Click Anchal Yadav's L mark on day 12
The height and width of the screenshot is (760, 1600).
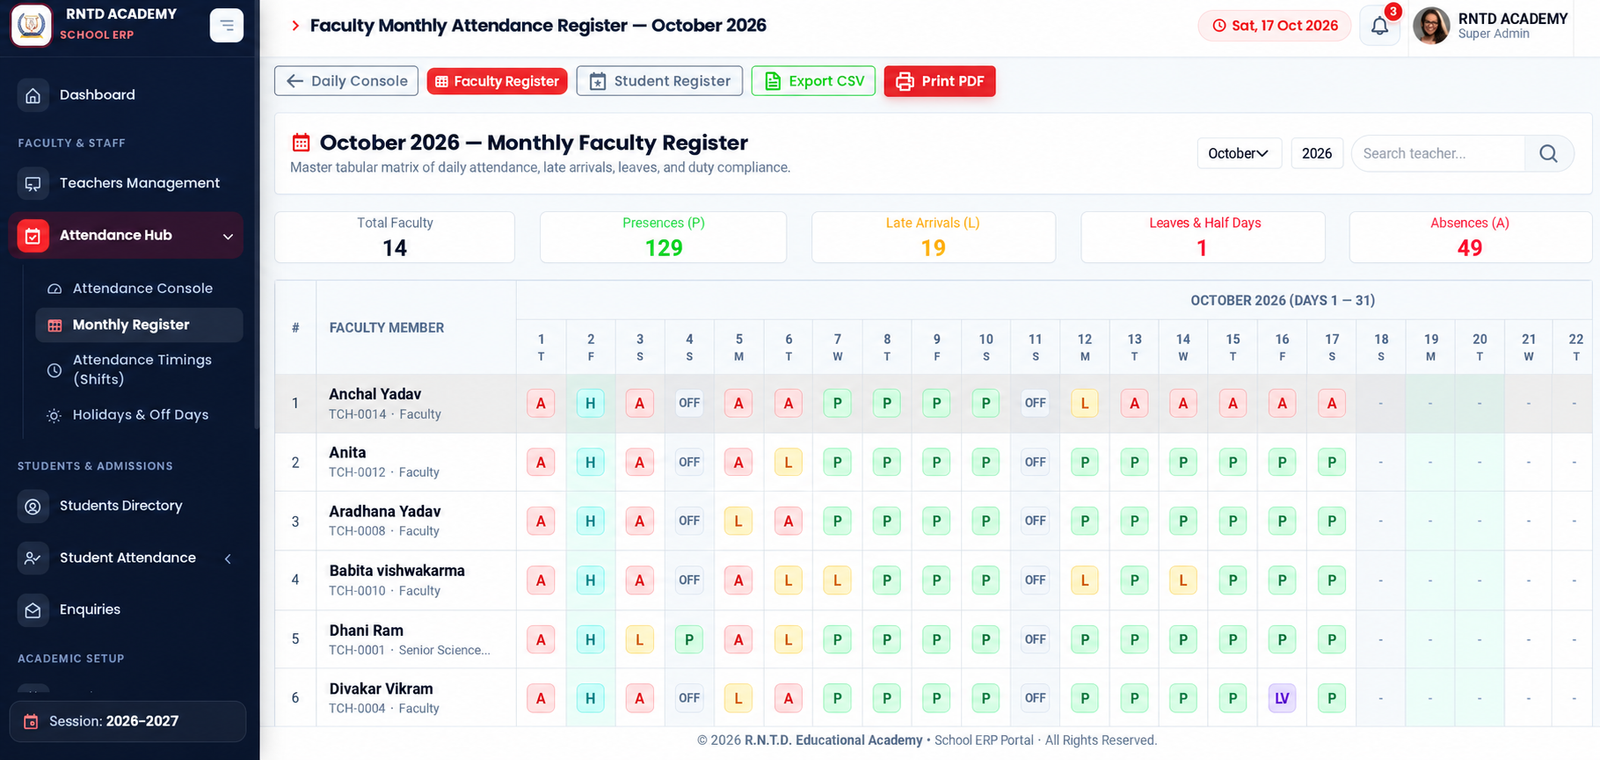pos(1085,404)
